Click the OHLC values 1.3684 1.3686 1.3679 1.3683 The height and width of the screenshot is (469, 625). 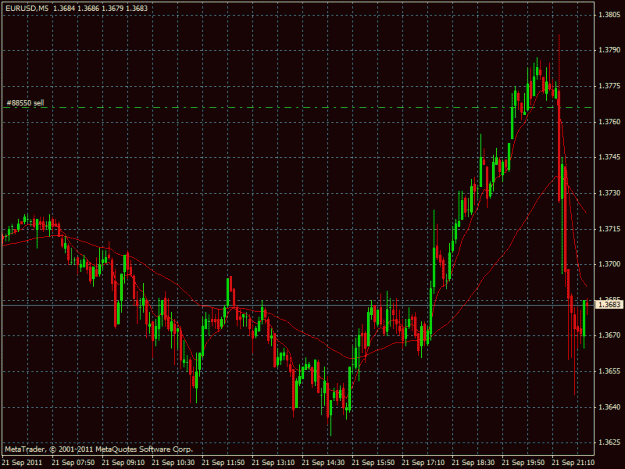click(x=100, y=8)
